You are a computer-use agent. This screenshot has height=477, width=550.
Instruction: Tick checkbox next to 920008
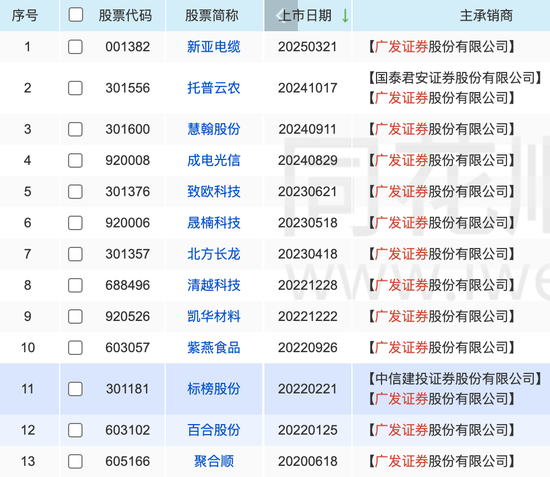click(x=75, y=161)
